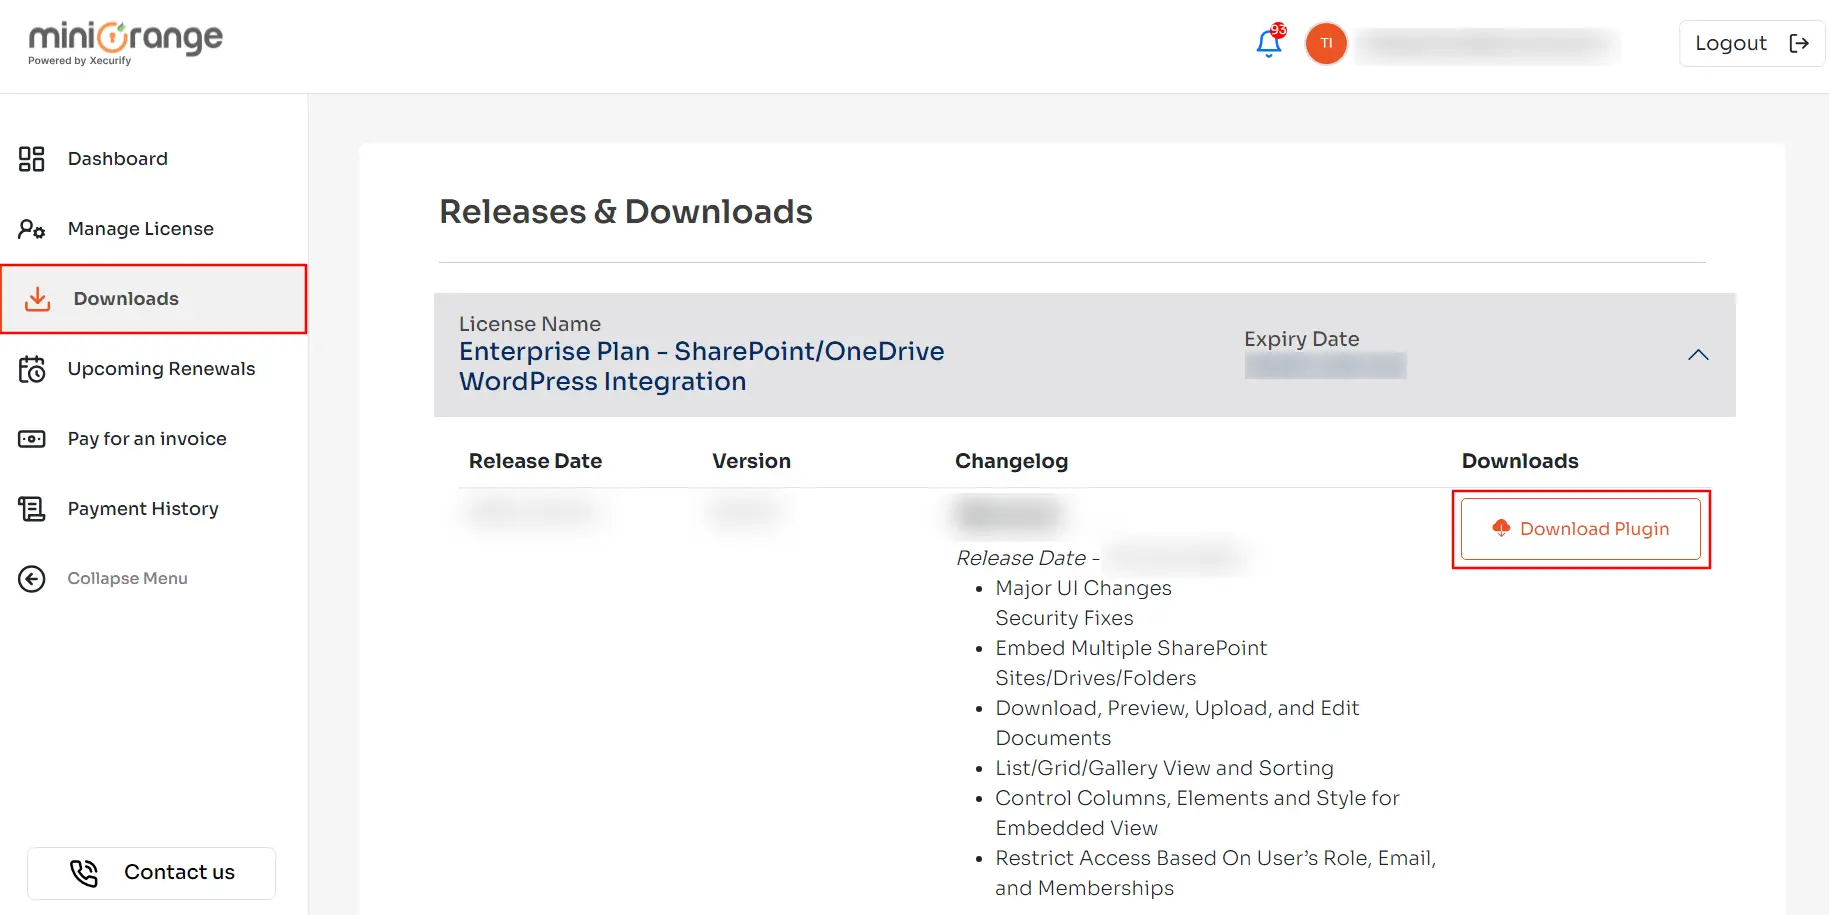Screen dimensions: 1829x915
Task: Click the italic 'Release Date -' text
Action: pyautogui.click(x=1027, y=558)
